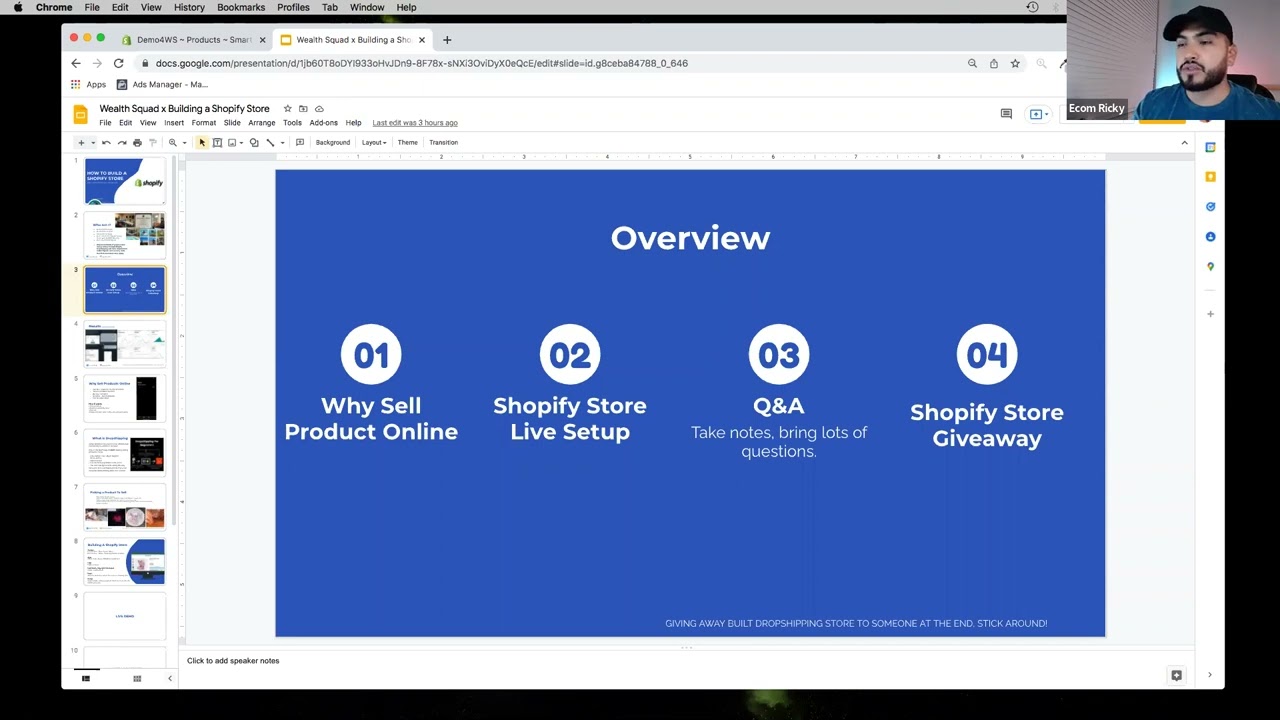Click the zoom-out magnifier in address bar
The image size is (1280, 720).
click(x=972, y=63)
